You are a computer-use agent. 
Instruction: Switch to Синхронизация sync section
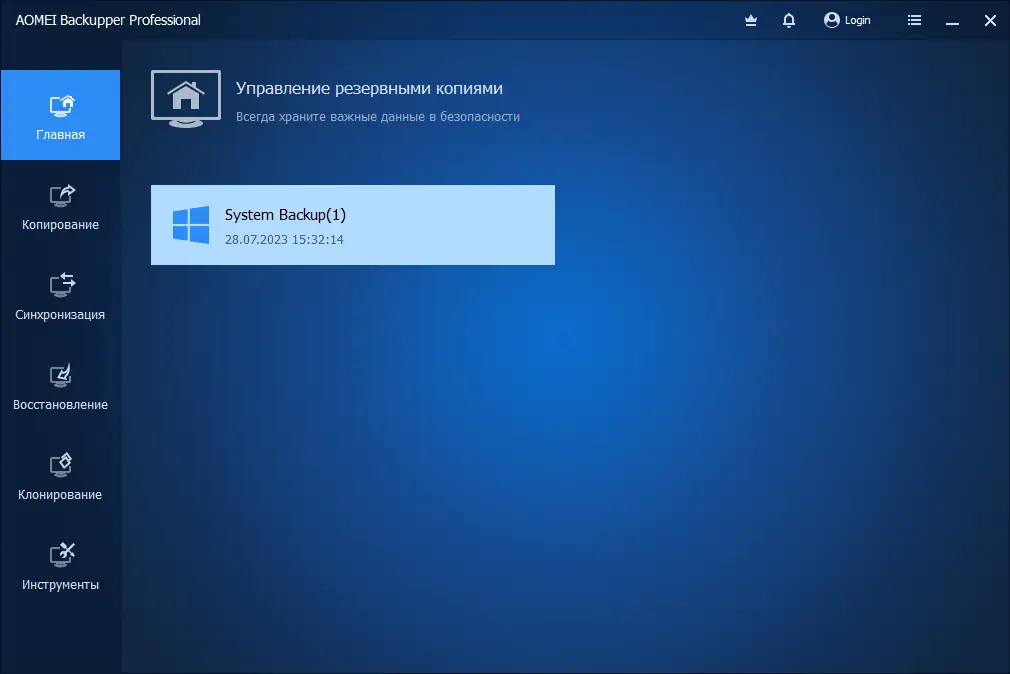61,296
